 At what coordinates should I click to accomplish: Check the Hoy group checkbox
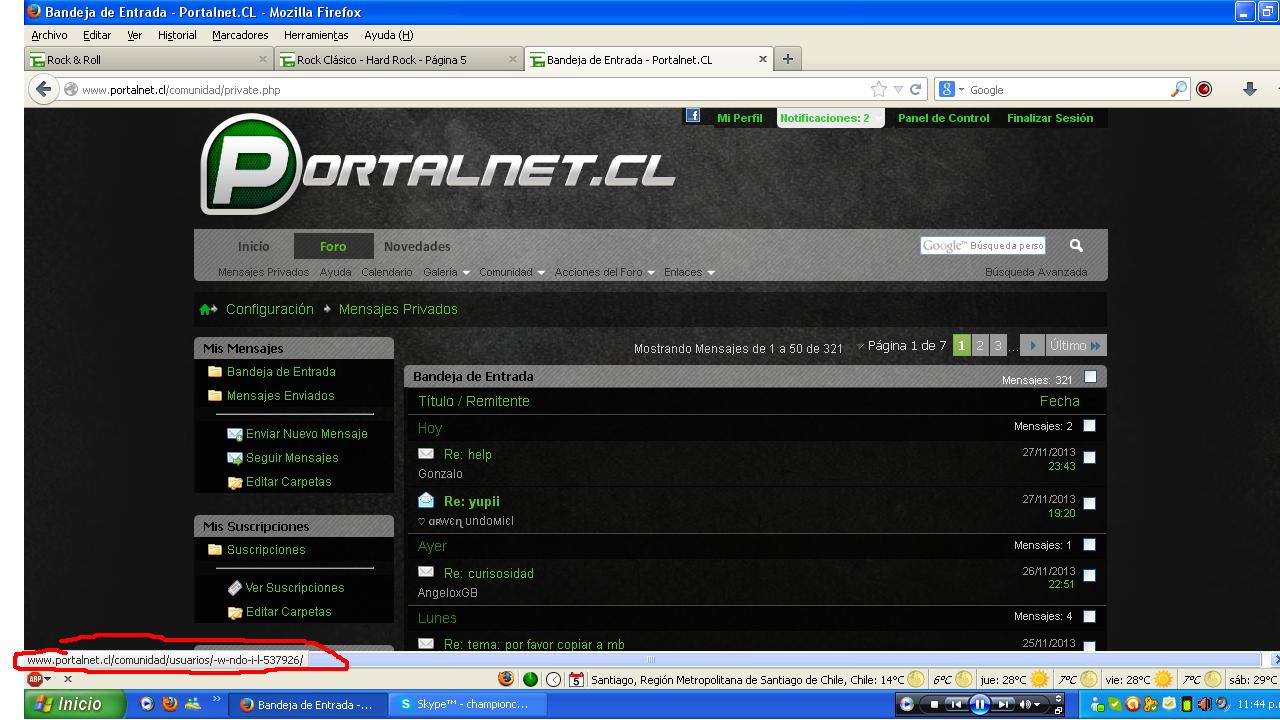tap(1089, 426)
